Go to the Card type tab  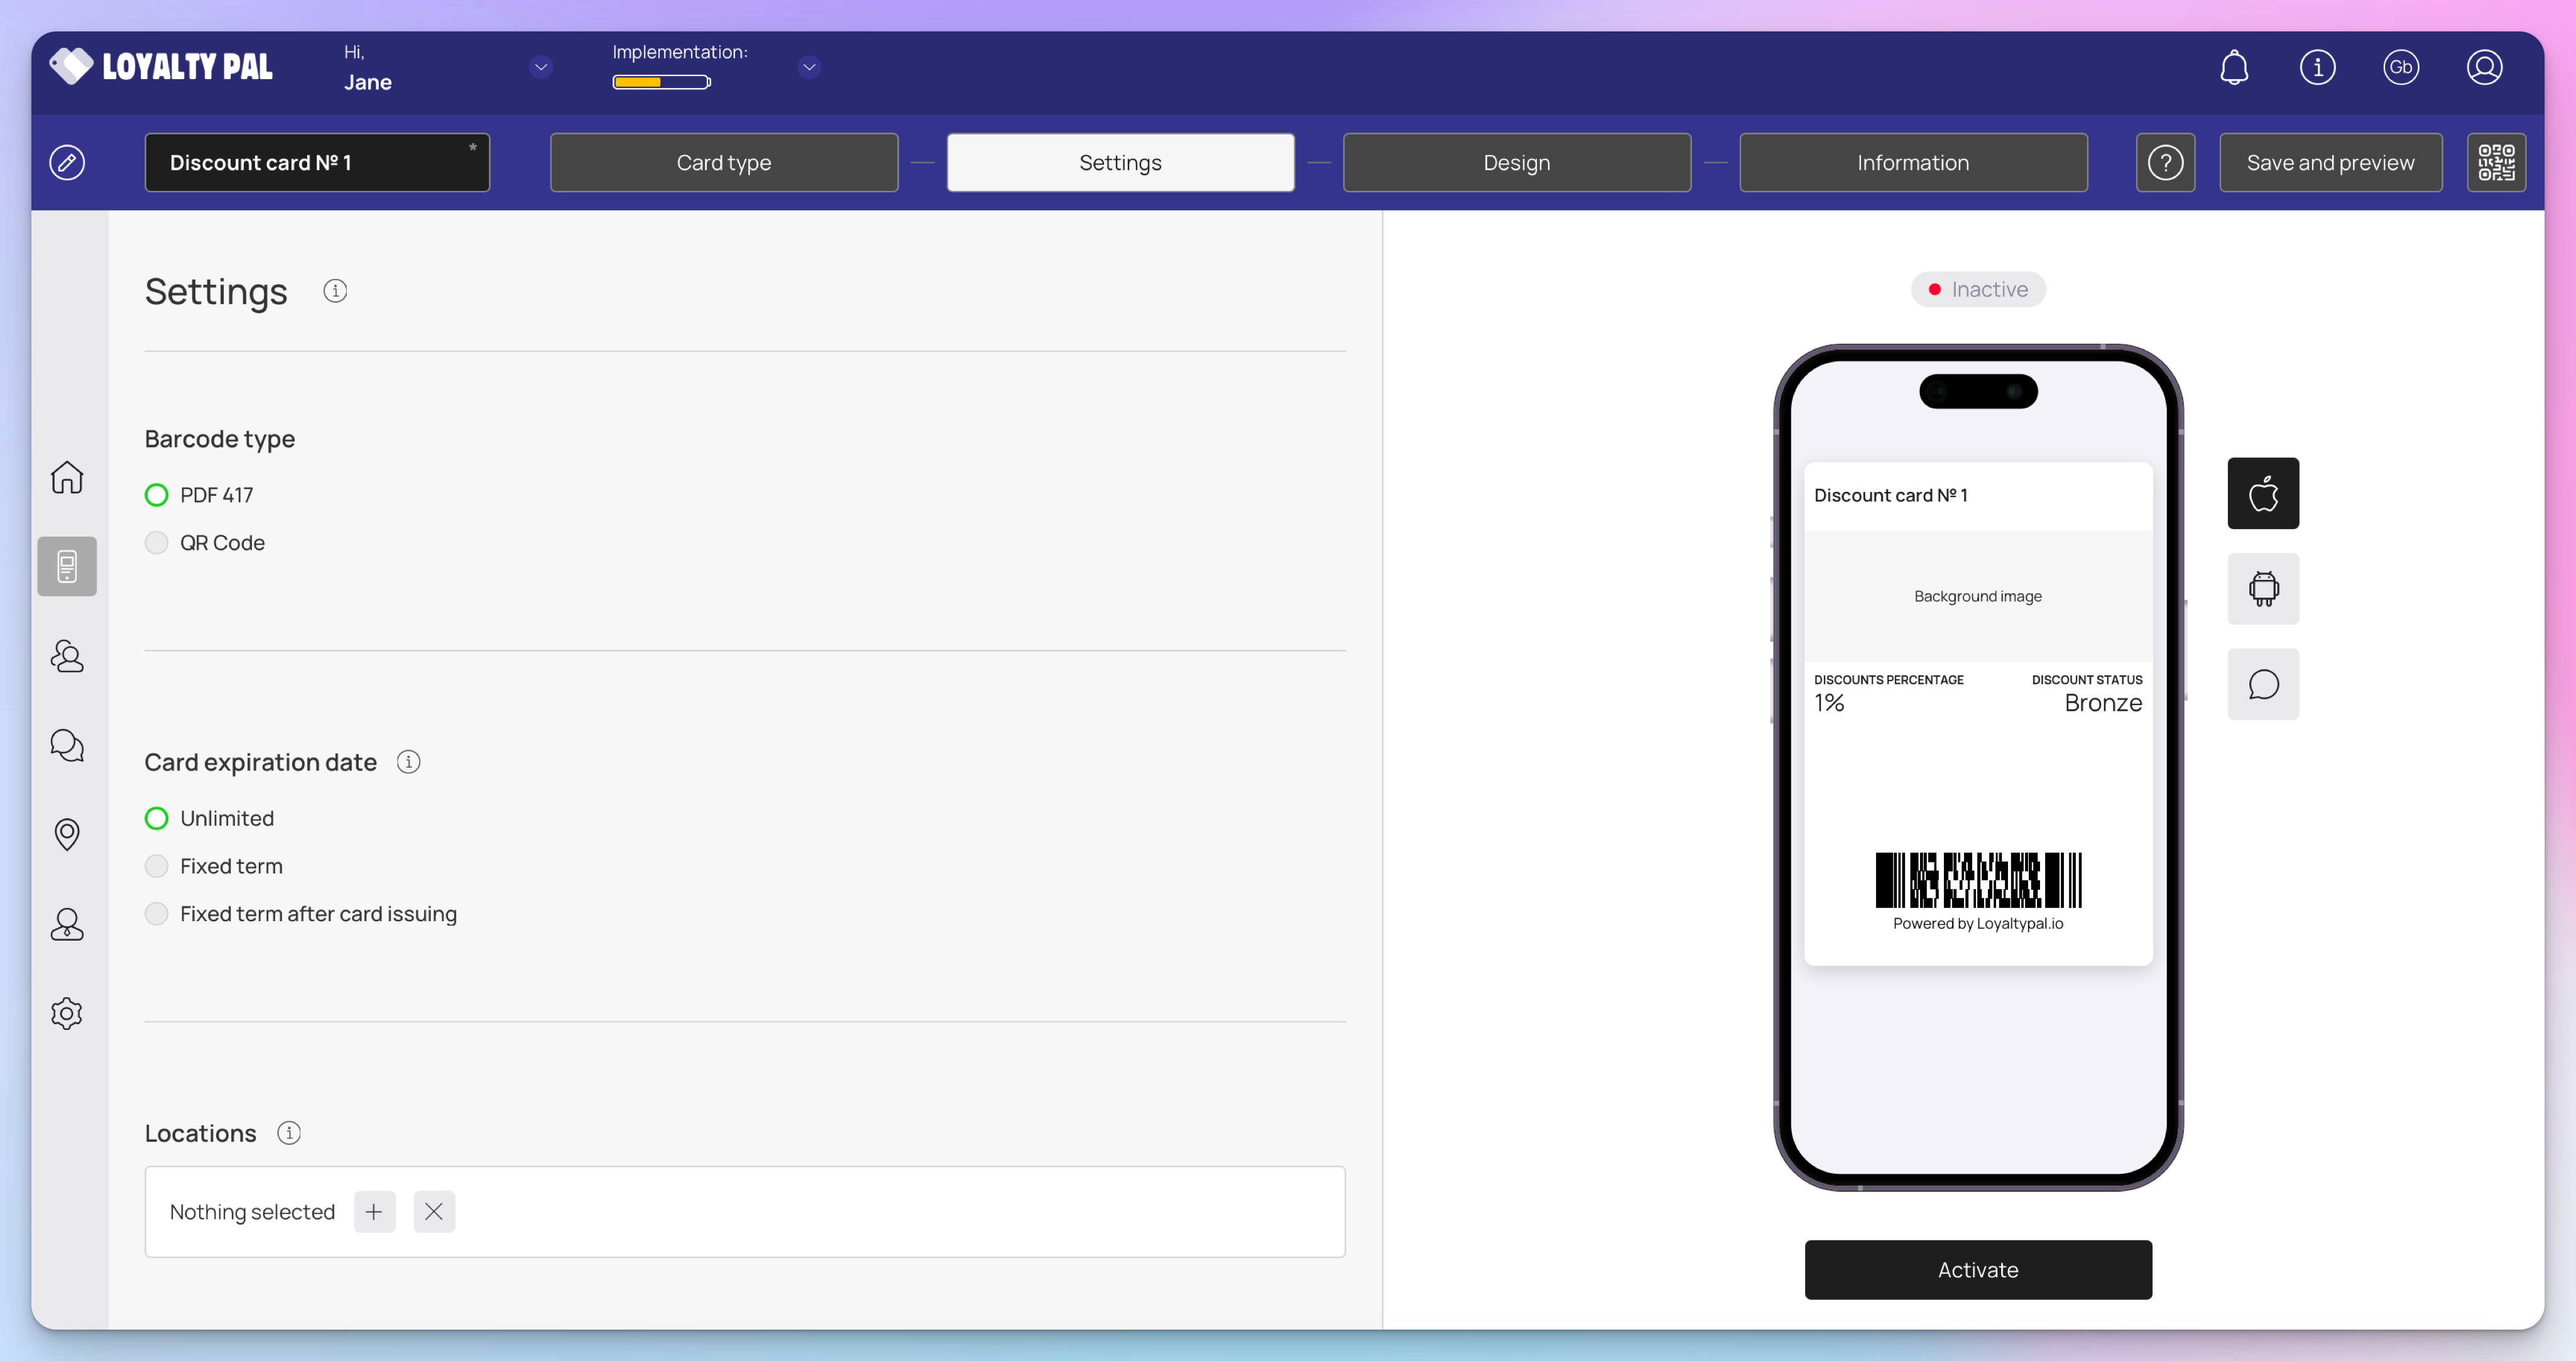tap(723, 162)
